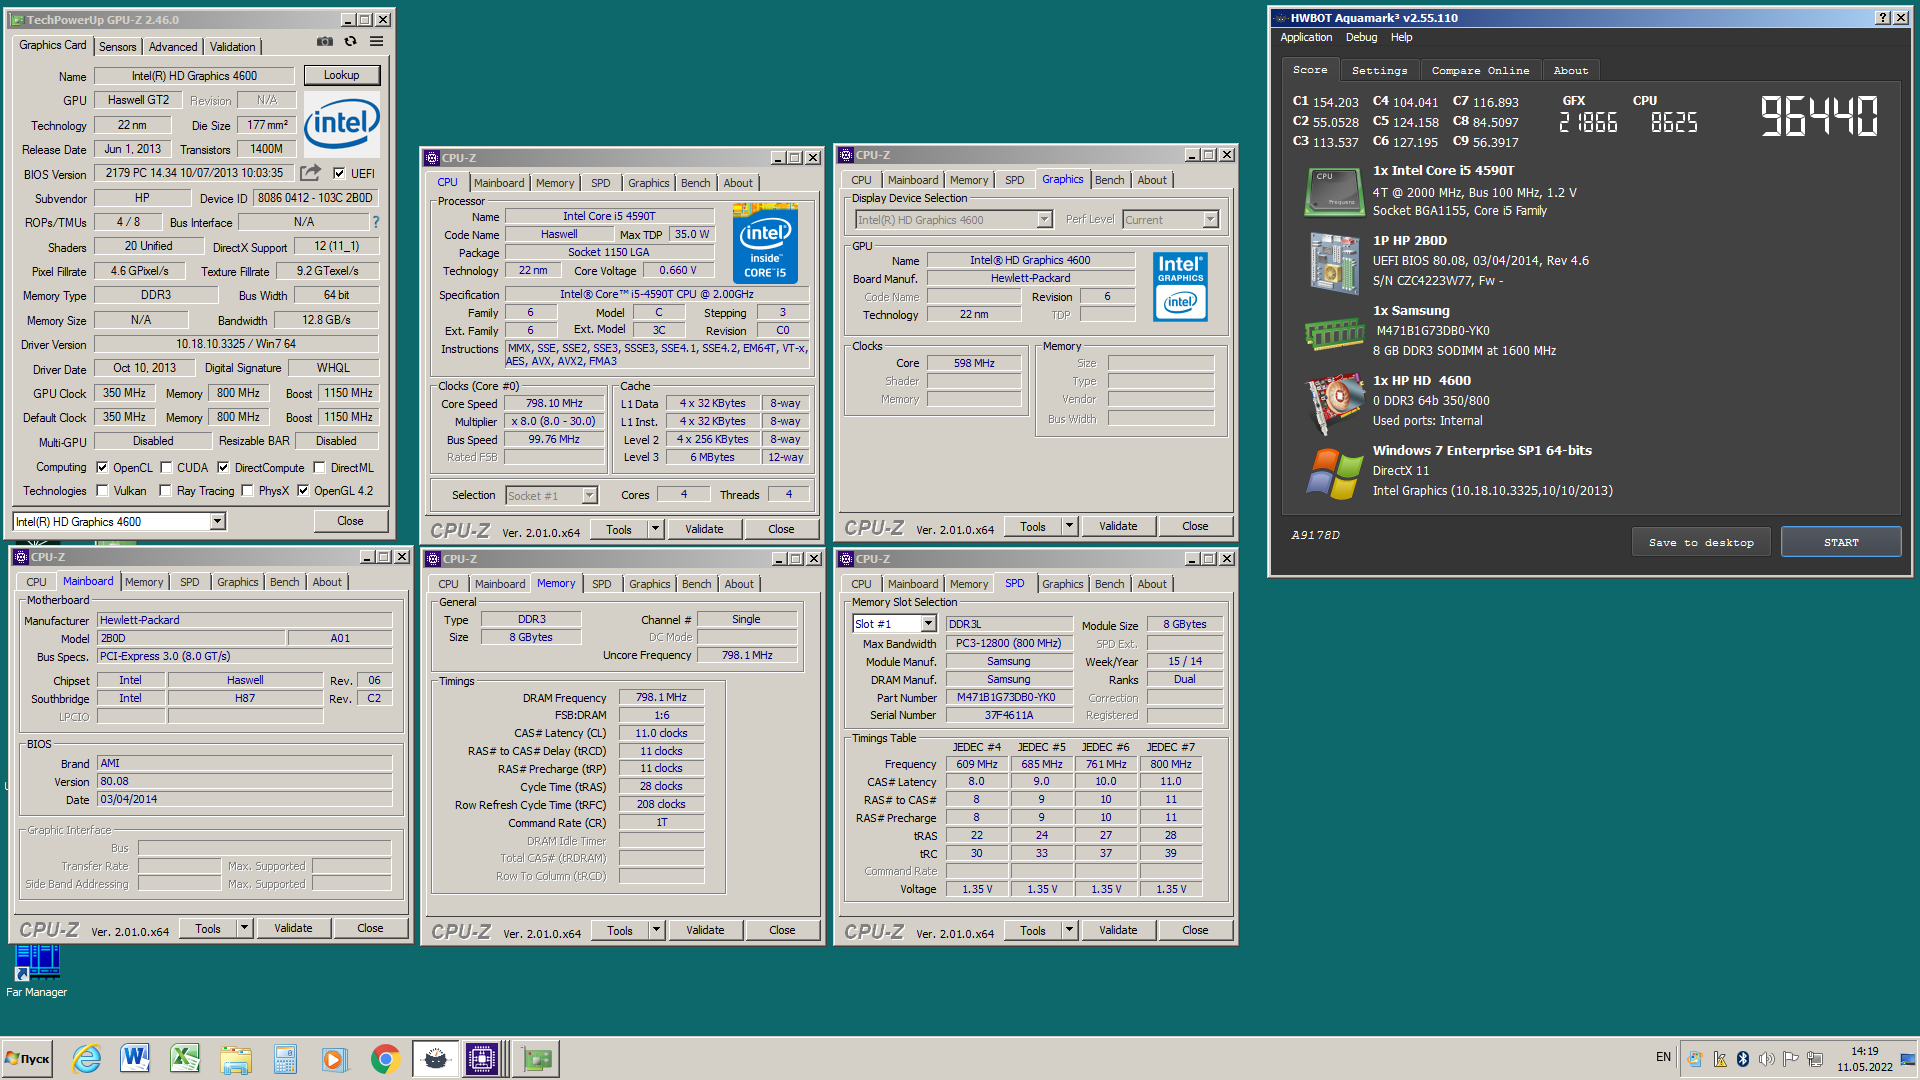Click the GPU-Z screenshot camera icon

tap(325, 42)
